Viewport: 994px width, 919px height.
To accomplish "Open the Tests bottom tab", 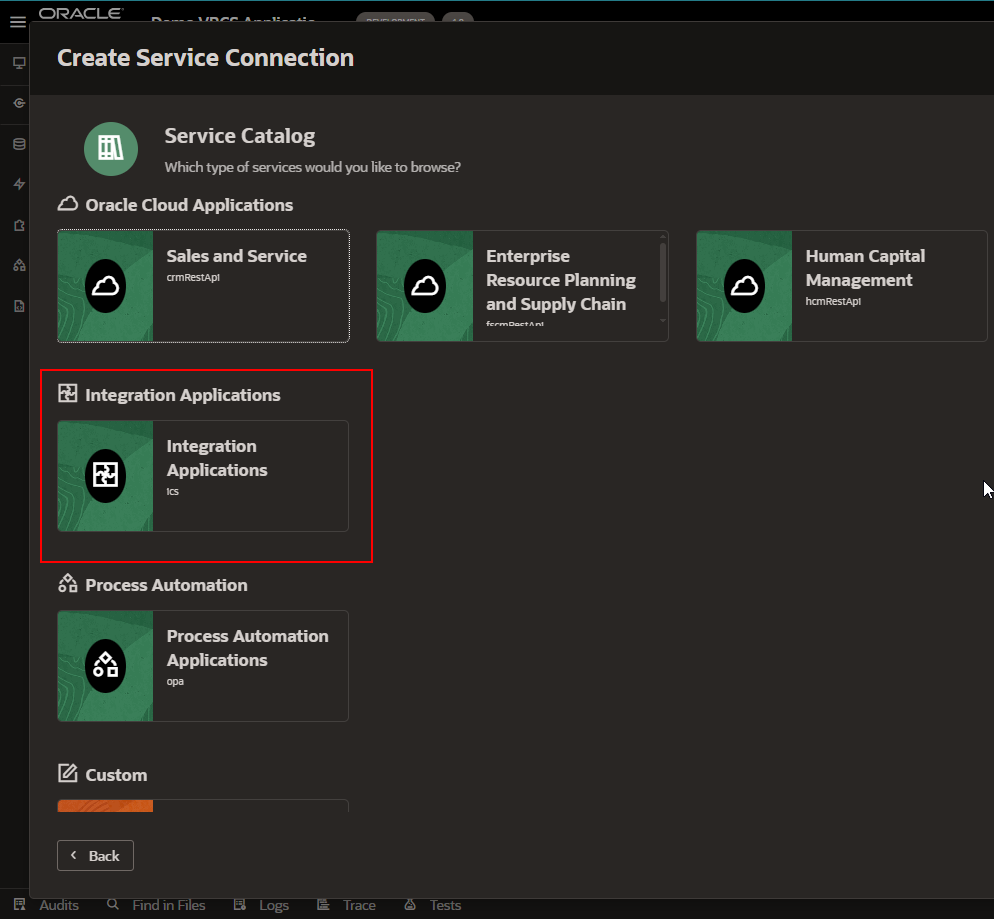I will 433,905.
